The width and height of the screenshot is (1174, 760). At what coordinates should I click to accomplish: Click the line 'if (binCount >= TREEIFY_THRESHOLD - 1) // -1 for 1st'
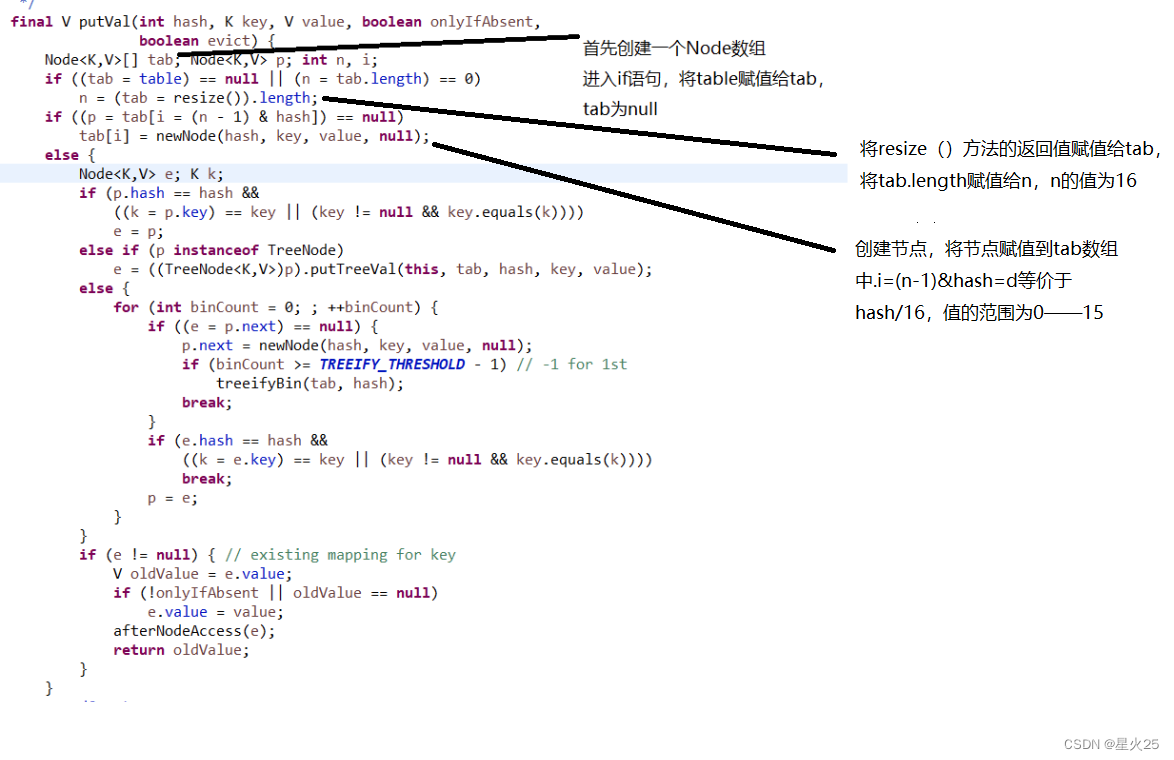pyautogui.click(x=404, y=364)
